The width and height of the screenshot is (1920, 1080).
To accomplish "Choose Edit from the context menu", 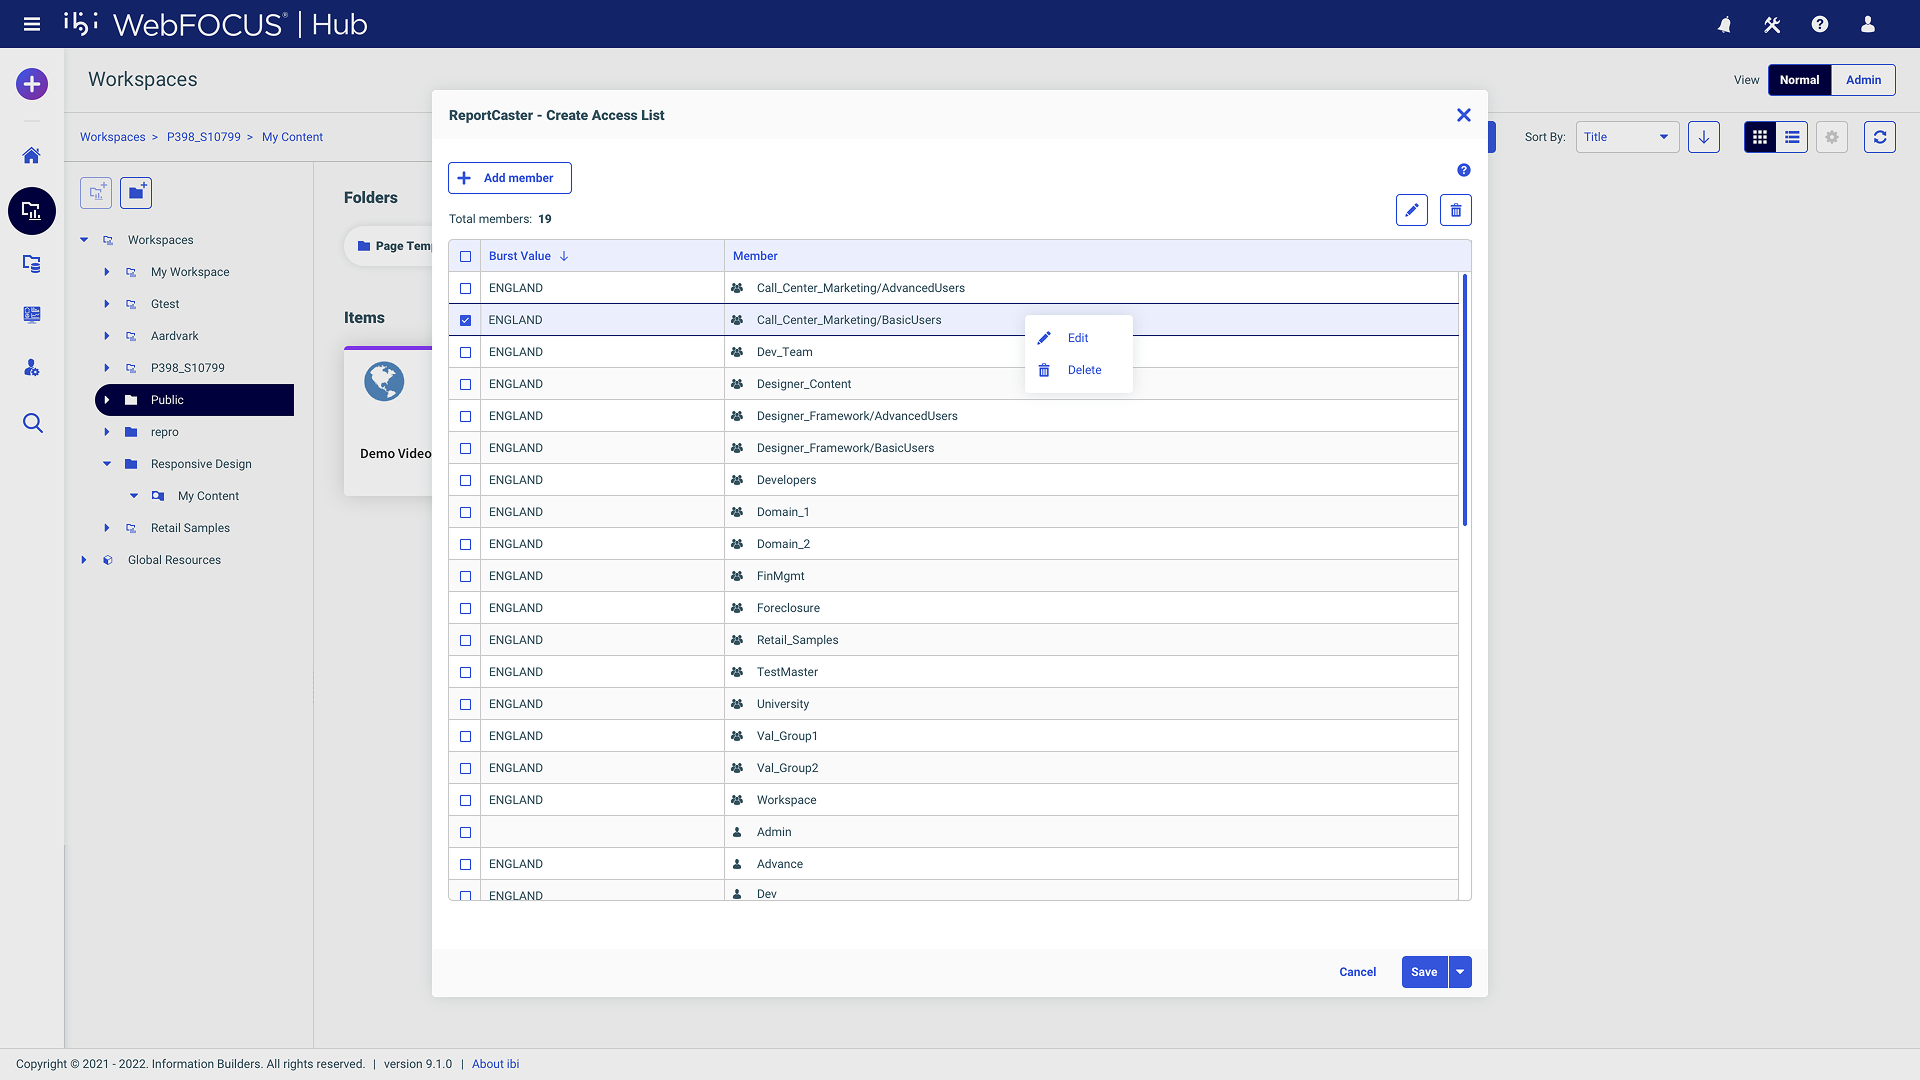I will pyautogui.click(x=1077, y=338).
